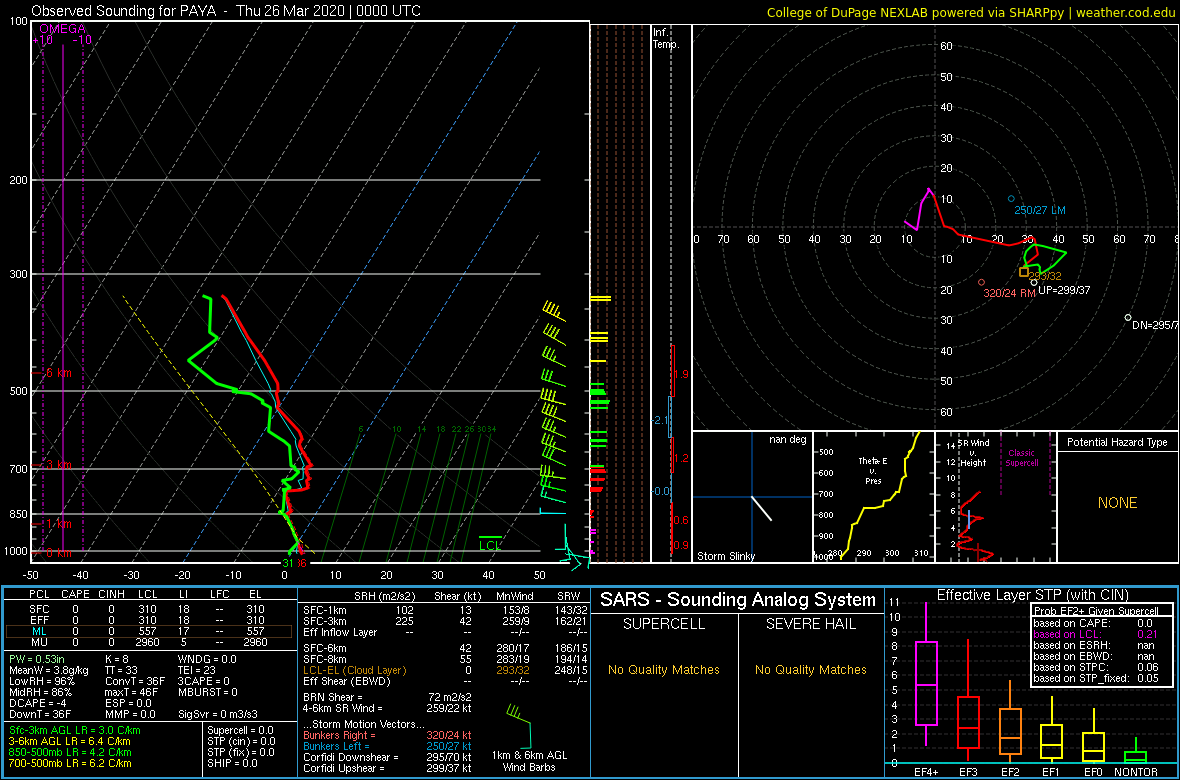Click the red 'Bunkers Right = 320/24 kt' line
1180x780 pixels.
388,734
